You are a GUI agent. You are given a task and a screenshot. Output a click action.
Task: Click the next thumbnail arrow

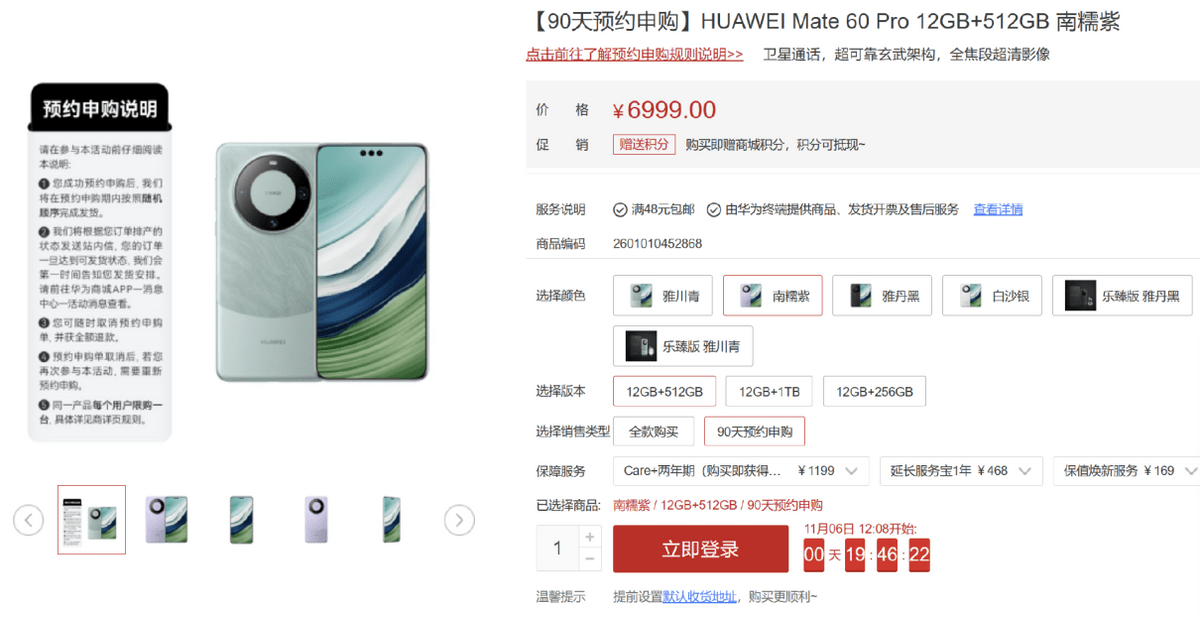click(x=459, y=520)
